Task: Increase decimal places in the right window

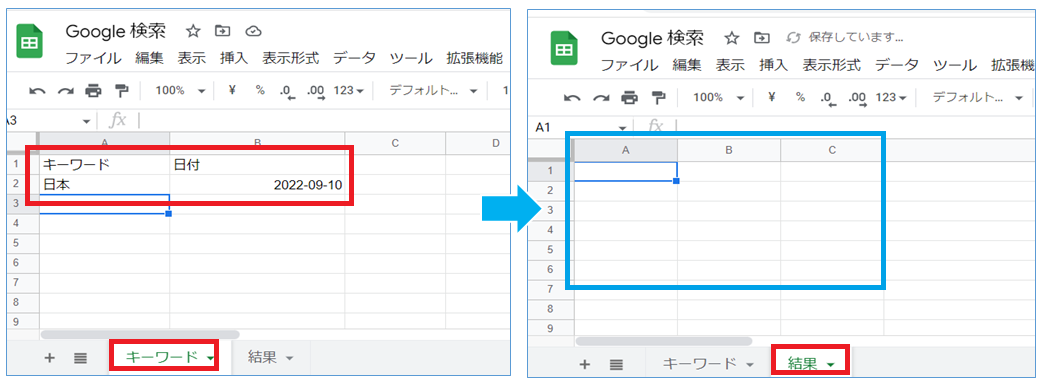Action: click(x=857, y=98)
